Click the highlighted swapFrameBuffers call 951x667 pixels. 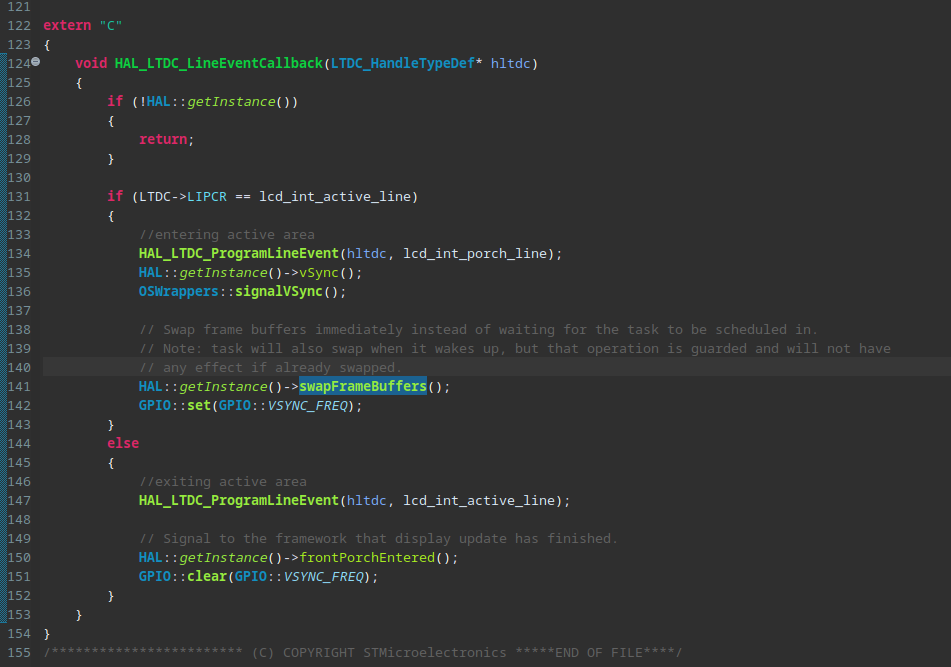click(362, 385)
